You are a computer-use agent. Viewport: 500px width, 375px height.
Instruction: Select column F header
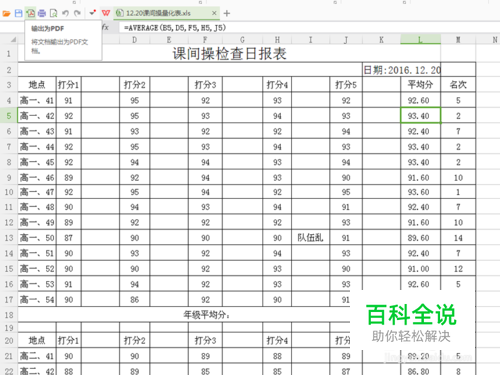pos(205,40)
